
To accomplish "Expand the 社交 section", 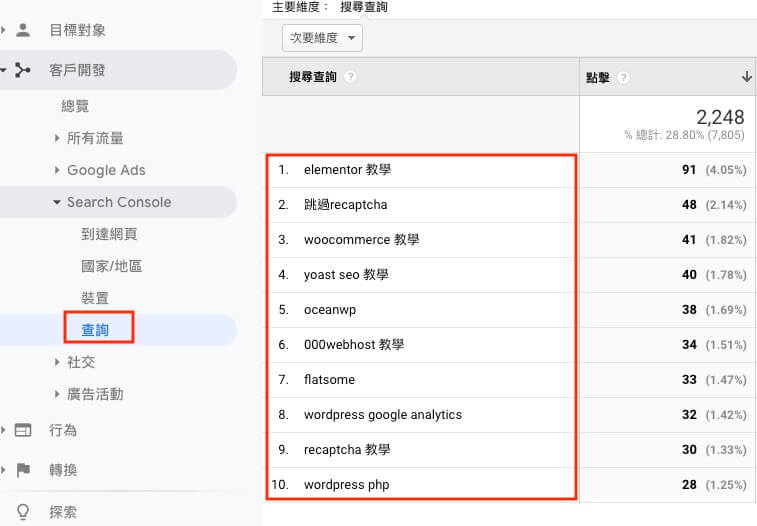I will point(57,362).
